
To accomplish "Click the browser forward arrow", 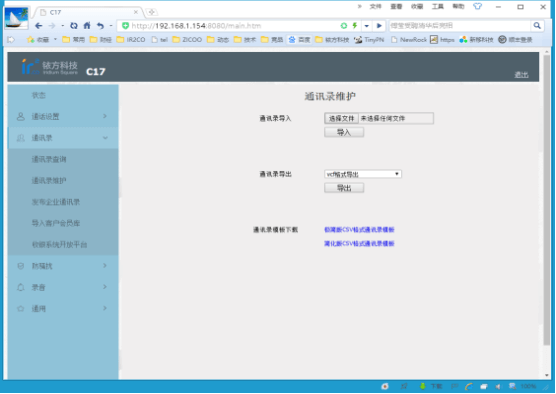I will point(52,26).
